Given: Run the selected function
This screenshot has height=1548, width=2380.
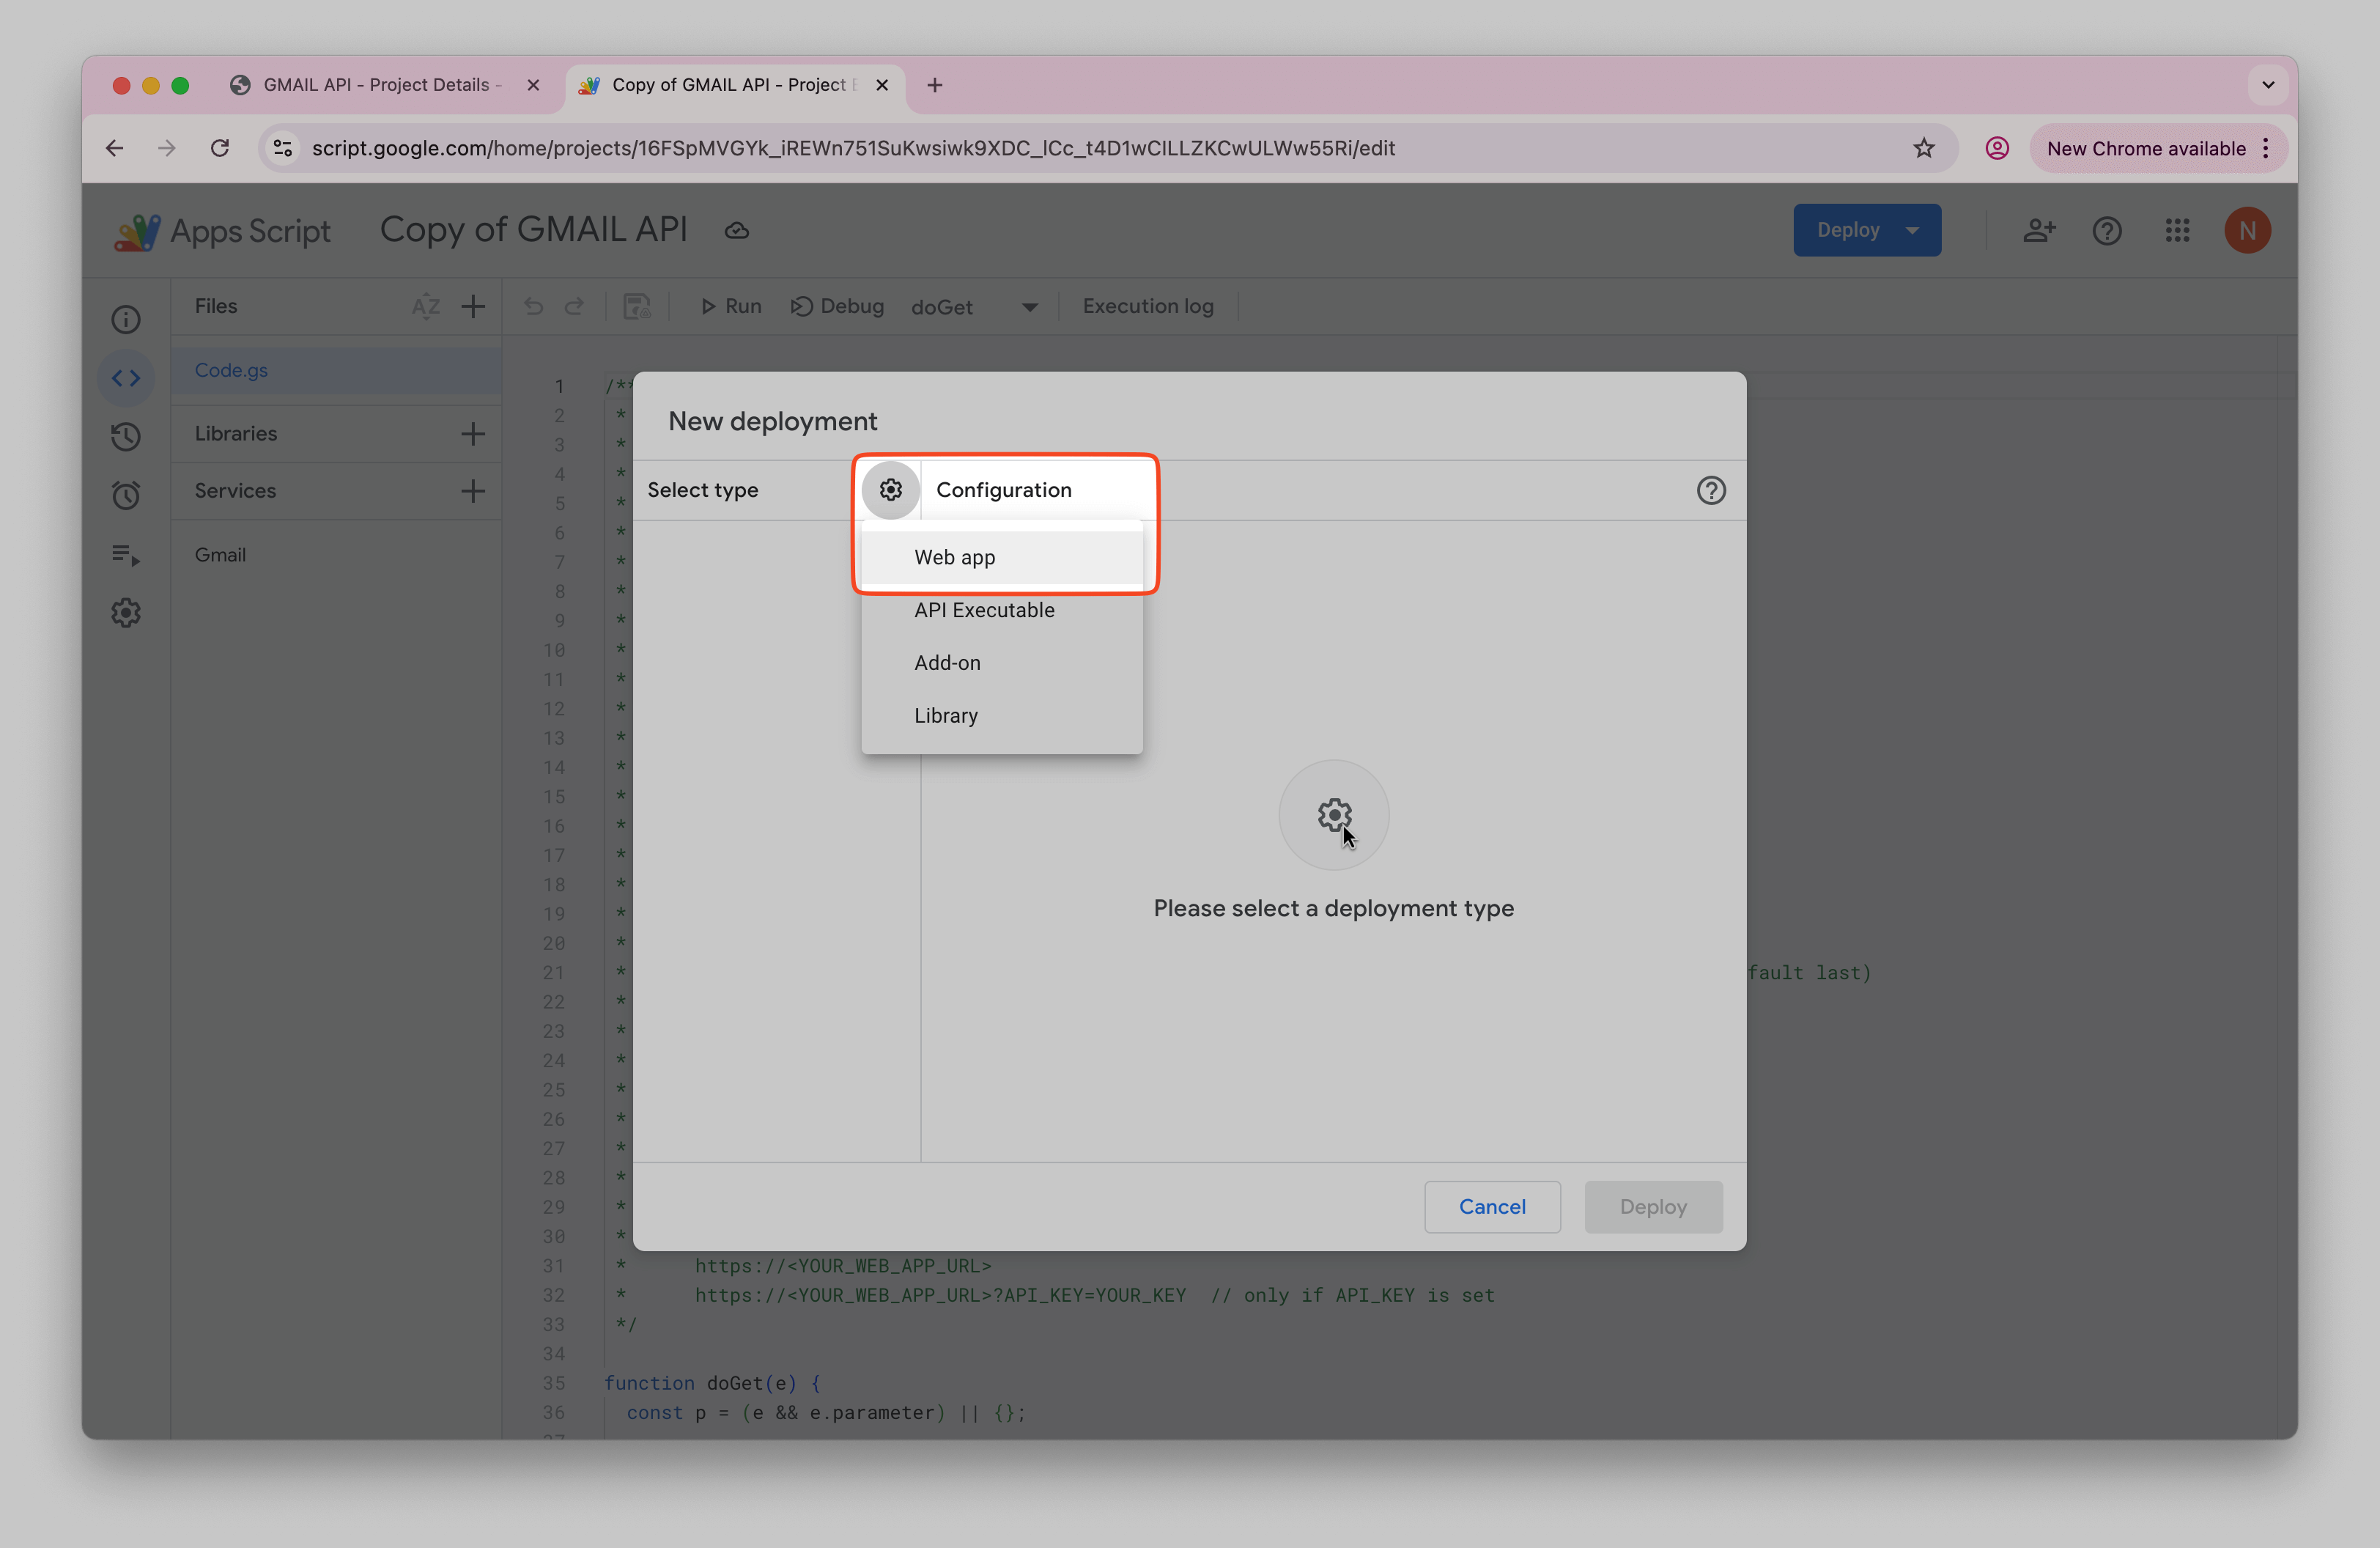Looking at the screenshot, I should [x=731, y=306].
